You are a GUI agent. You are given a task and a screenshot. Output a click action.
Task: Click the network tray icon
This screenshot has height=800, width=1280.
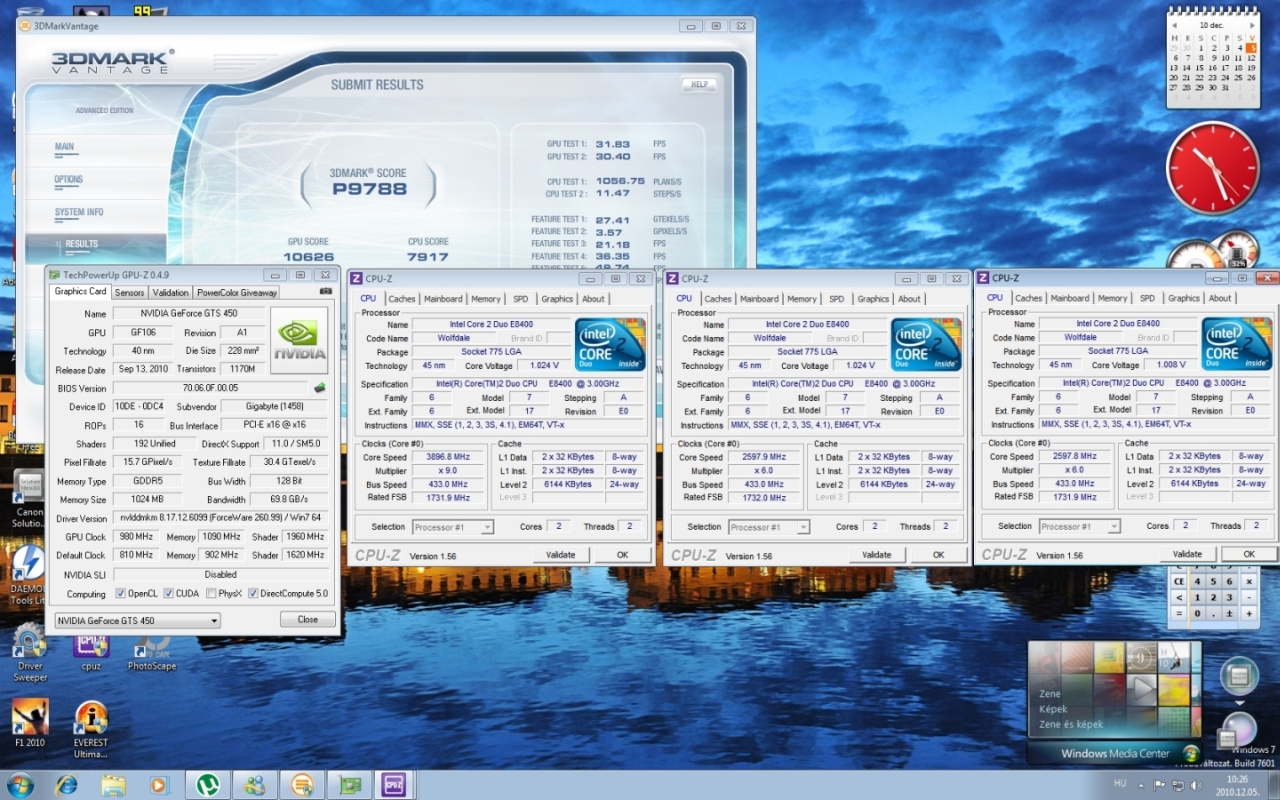[1178, 785]
